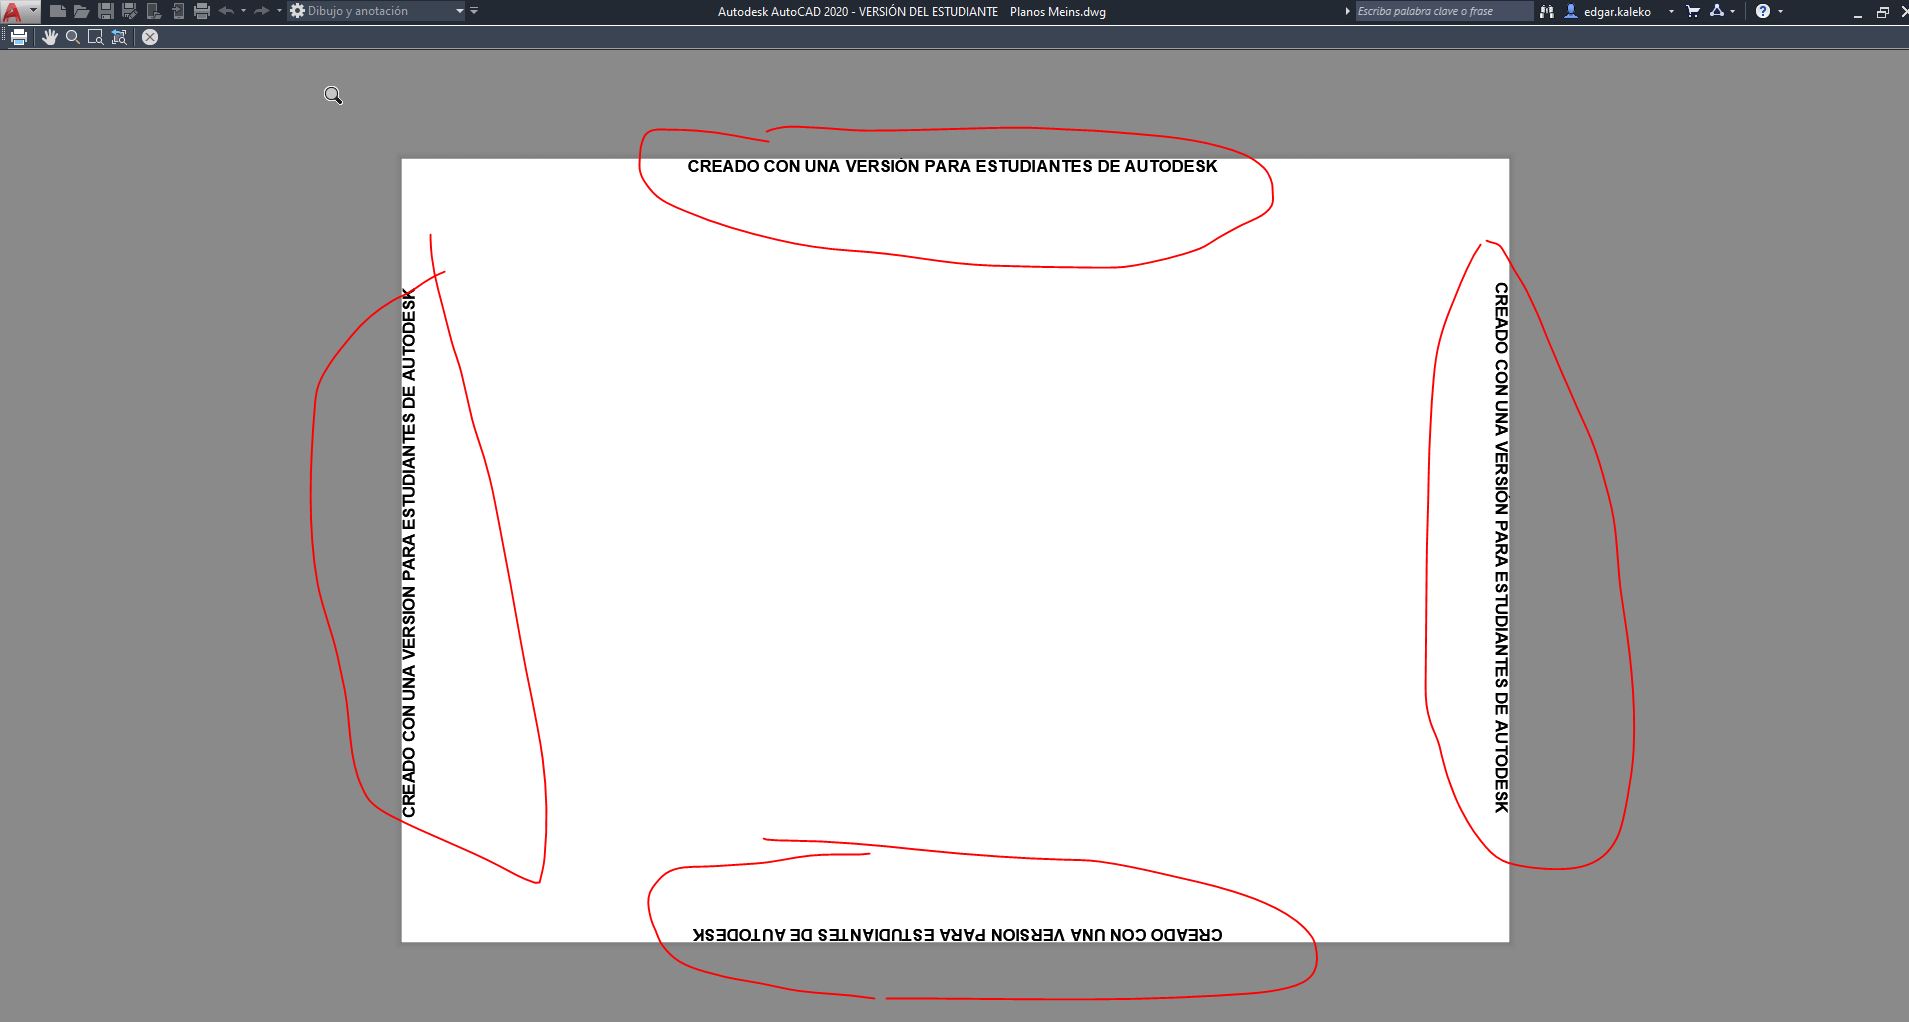1909x1022 pixels.
Task: Click the Open file folder icon
Action: (81, 11)
